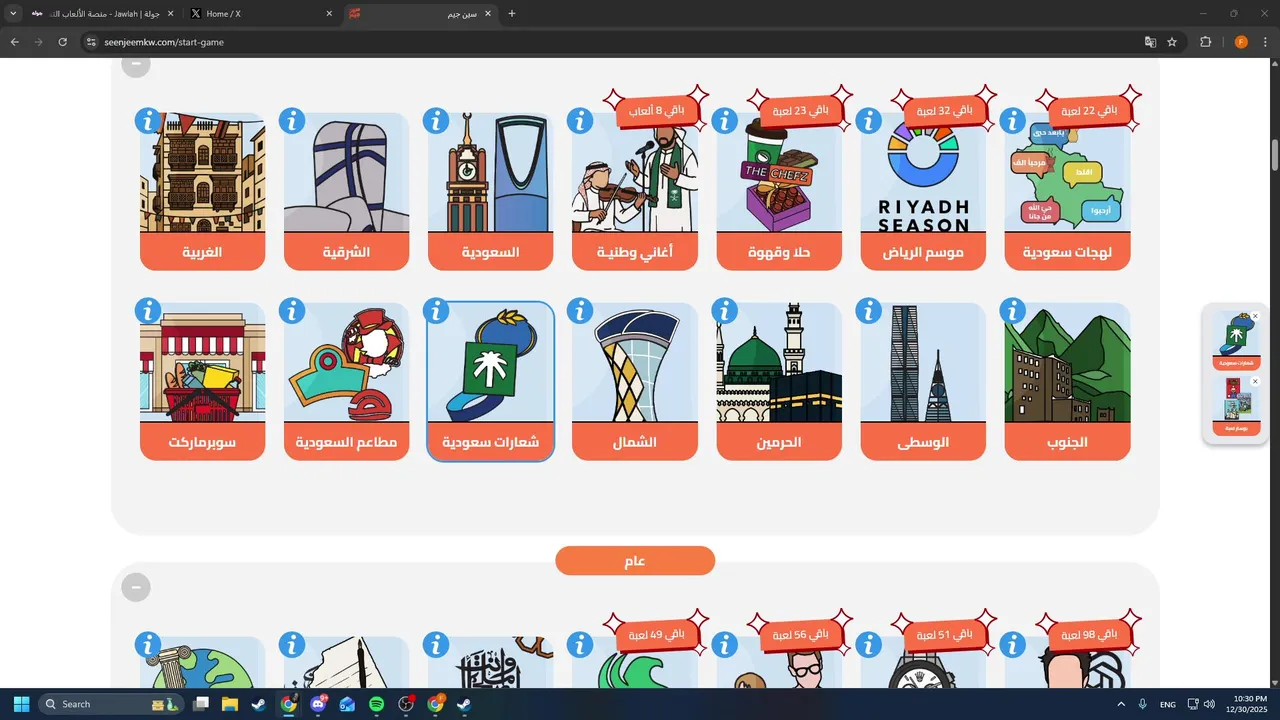Open info icon on الغربية card
The image size is (1280, 720).
148,121
